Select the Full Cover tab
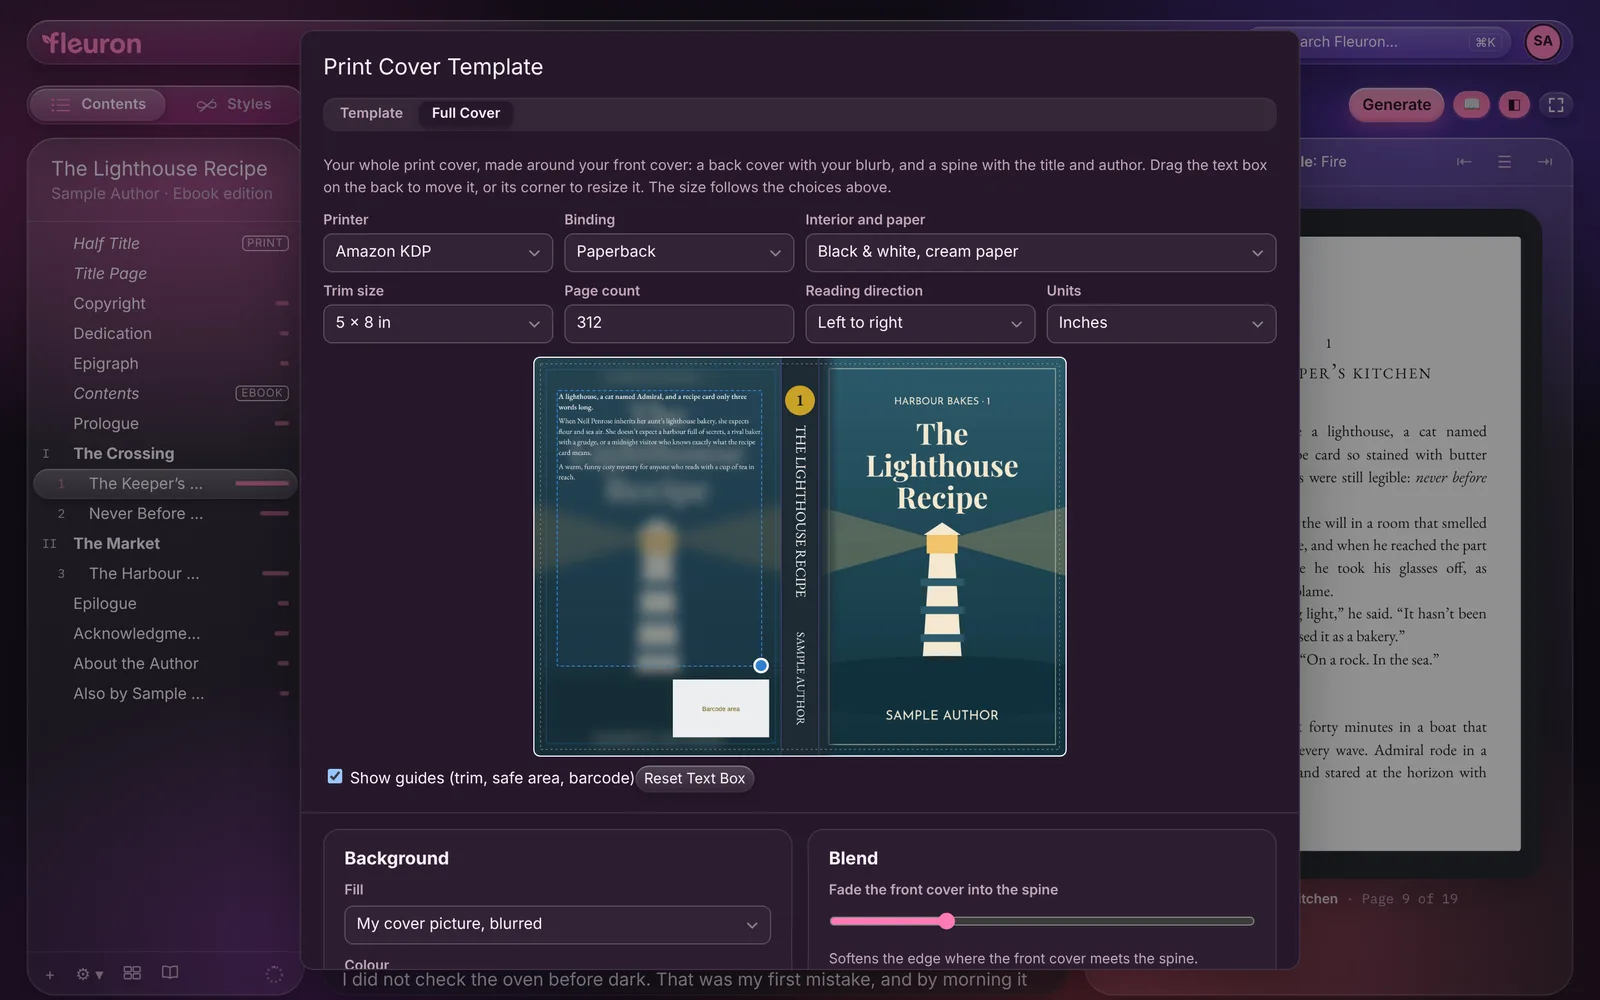The image size is (1600, 1000). [466, 113]
